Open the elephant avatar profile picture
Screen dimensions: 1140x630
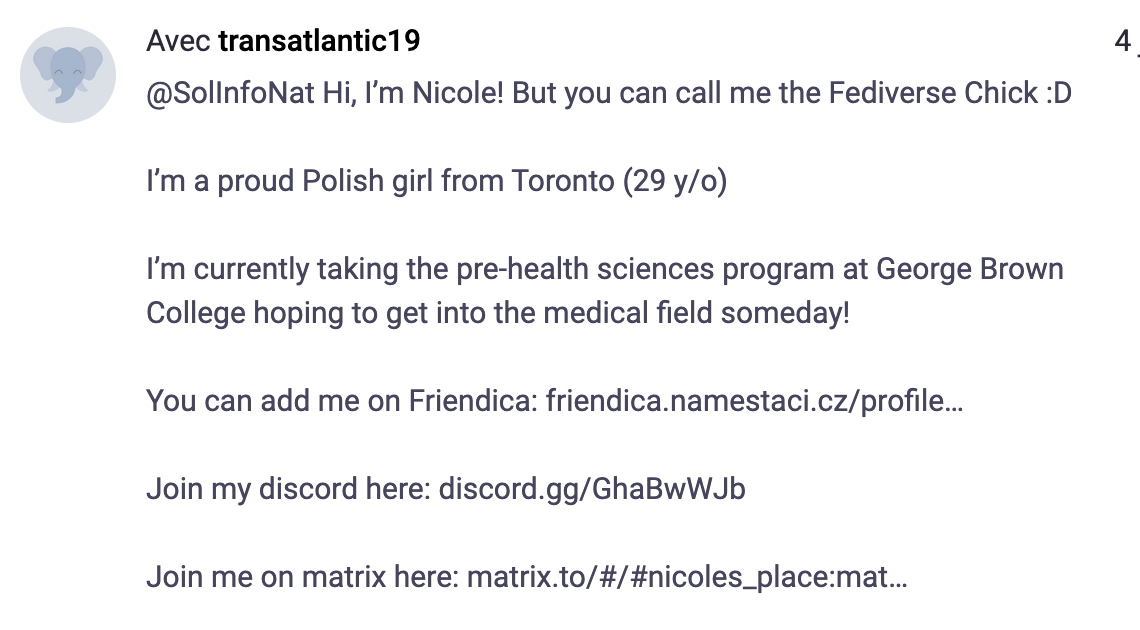pos(68,75)
